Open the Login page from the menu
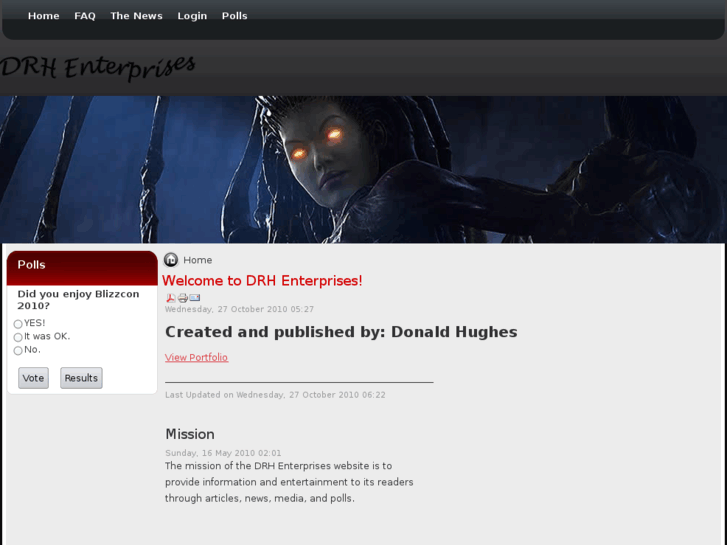 coord(192,16)
